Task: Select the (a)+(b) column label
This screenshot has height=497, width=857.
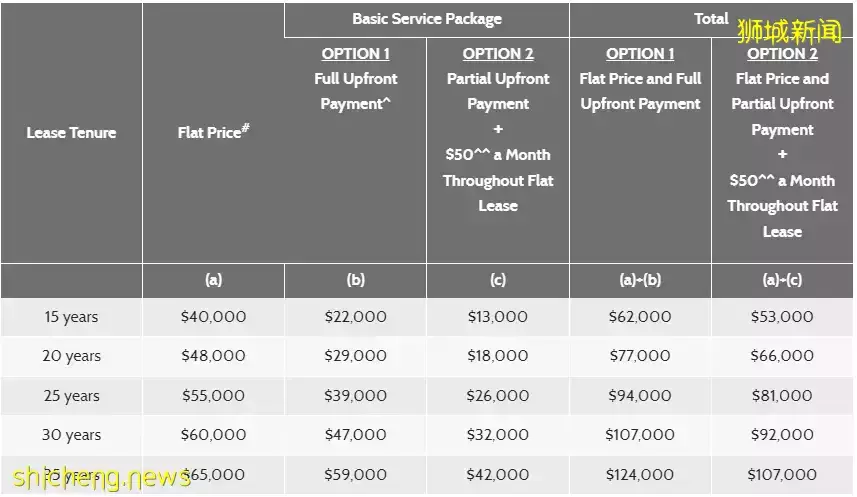Action: 640,280
